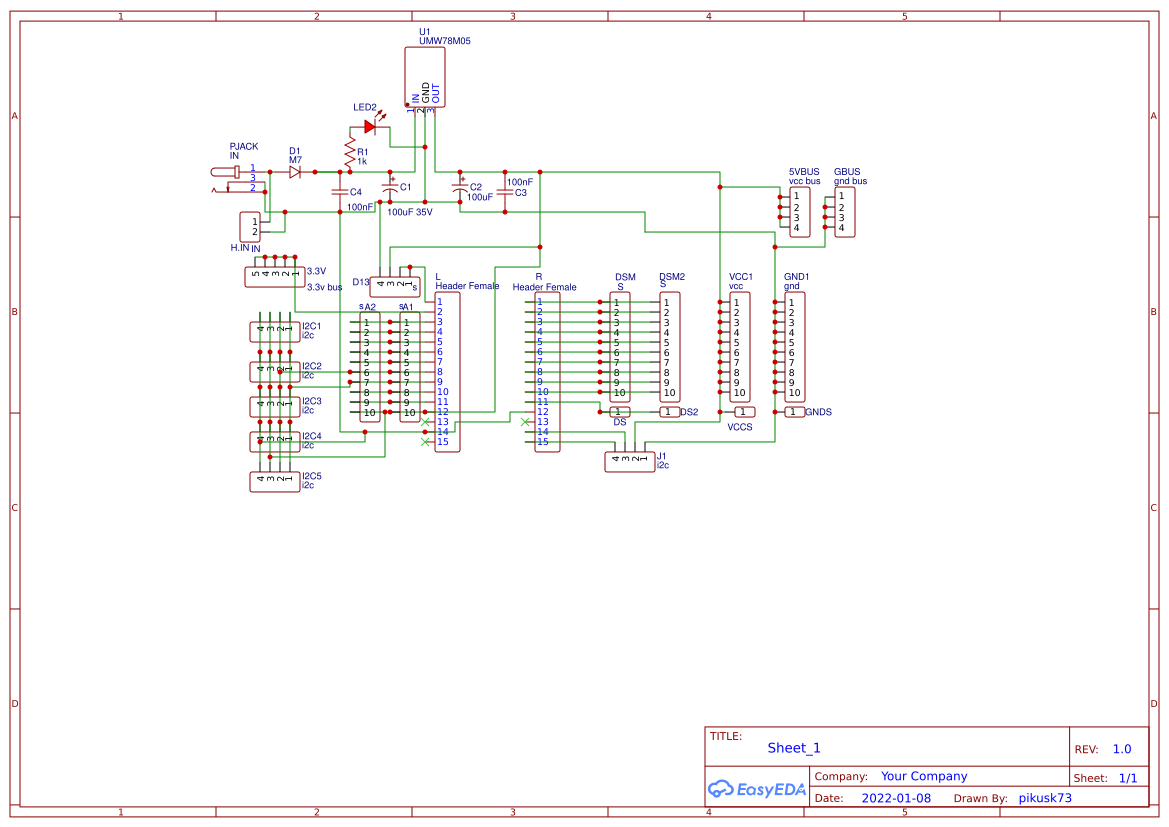This screenshot has width=1169, height=827.
Task: Select the C3 100nF capacitor symbol
Action: point(505,192)
